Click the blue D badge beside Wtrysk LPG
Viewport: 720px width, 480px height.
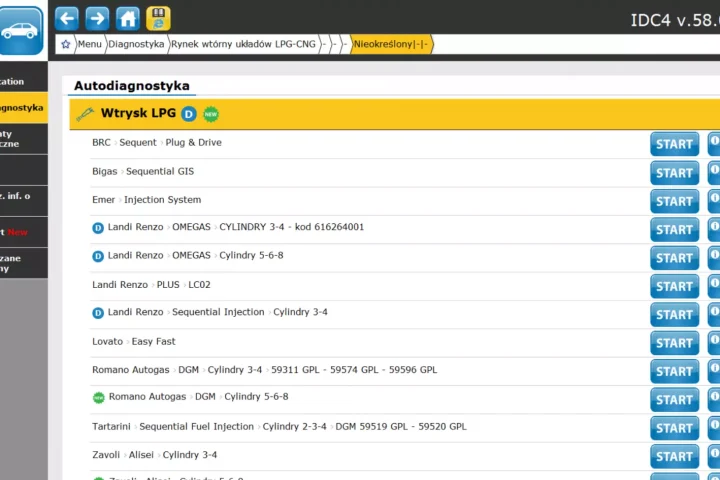[189, 113]
